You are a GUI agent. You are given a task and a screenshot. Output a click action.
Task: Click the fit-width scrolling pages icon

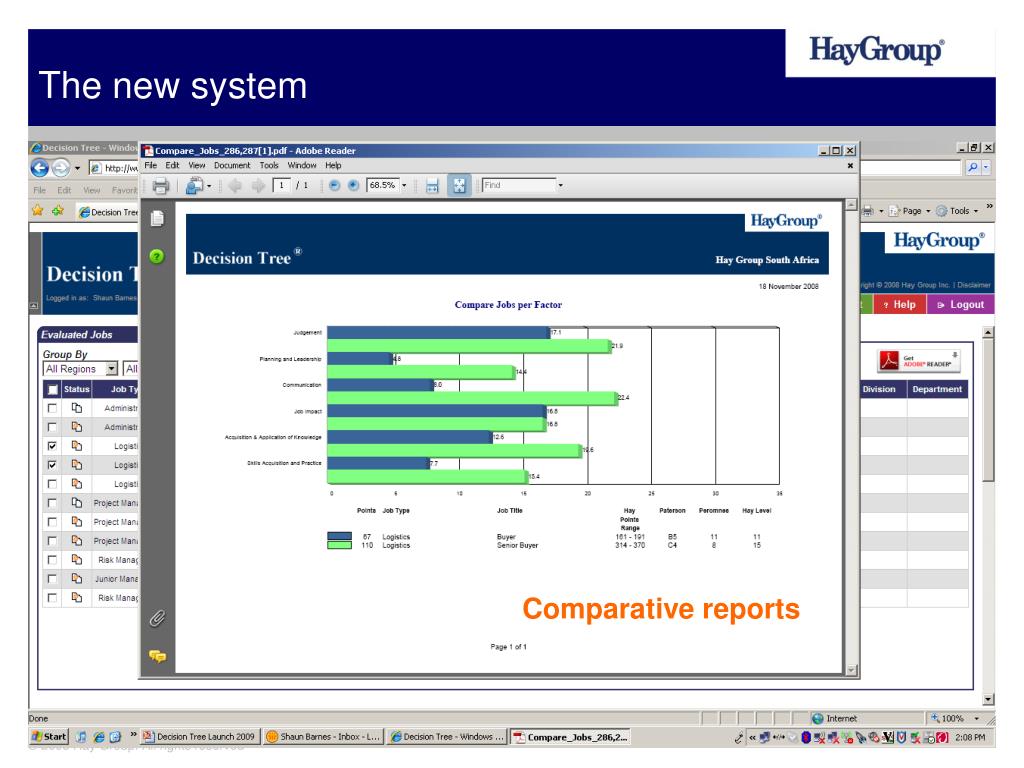[432, 186]
